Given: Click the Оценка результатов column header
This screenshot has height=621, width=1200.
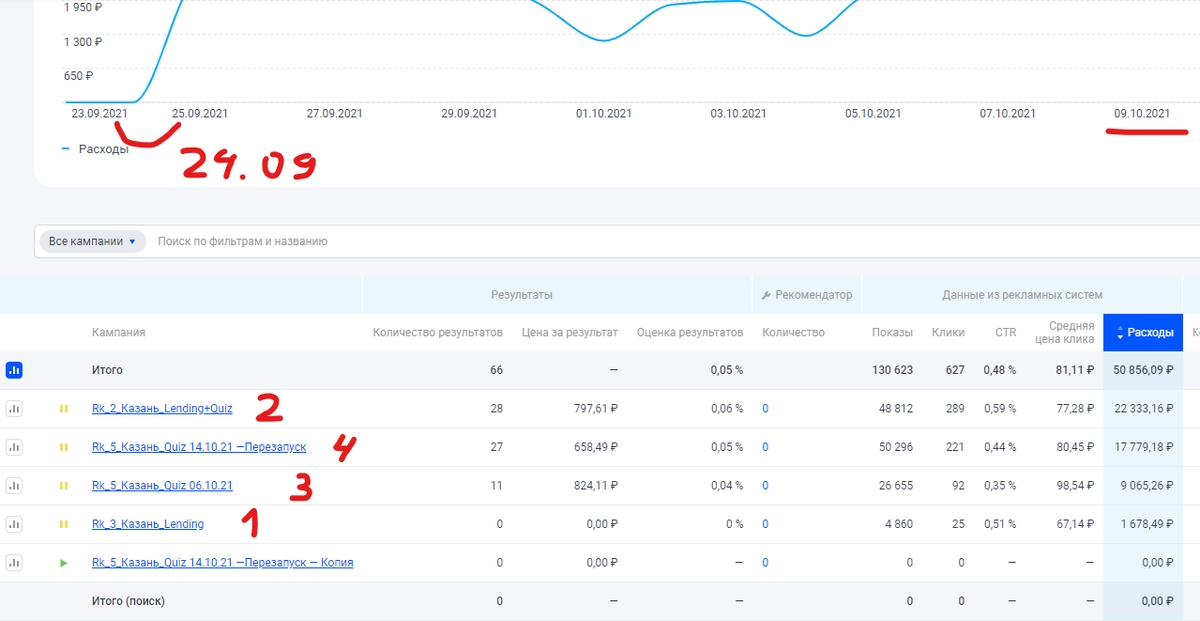Looking at the screenshot, I should coord(690,332).
